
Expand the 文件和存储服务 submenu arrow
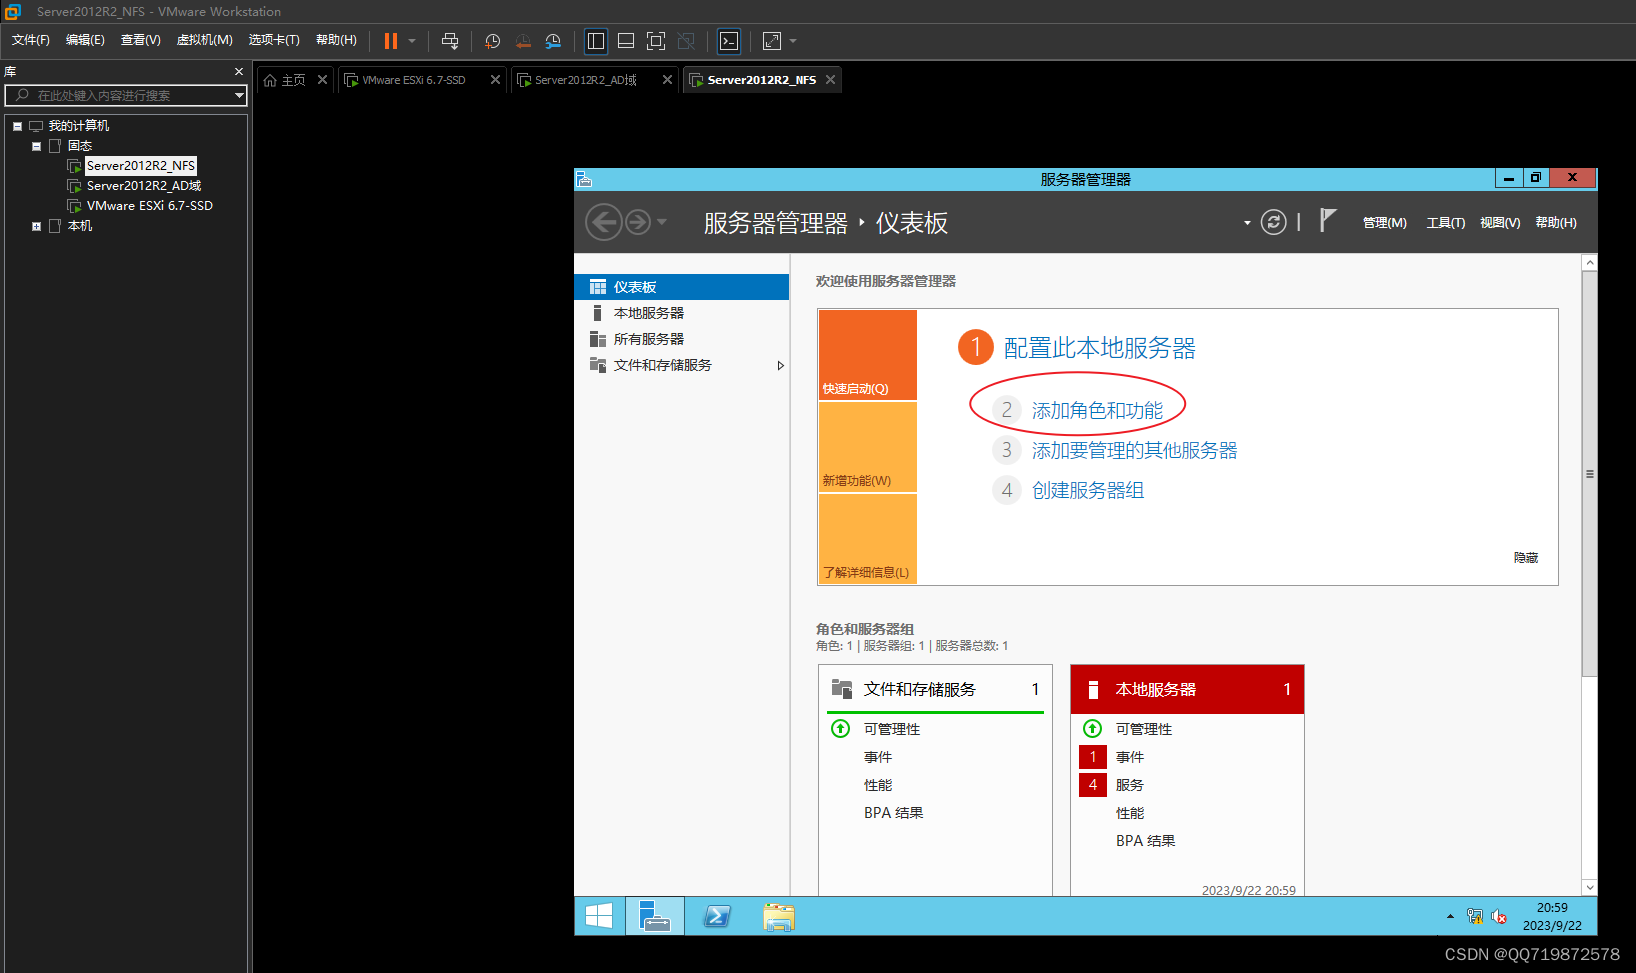coord(781,365)
